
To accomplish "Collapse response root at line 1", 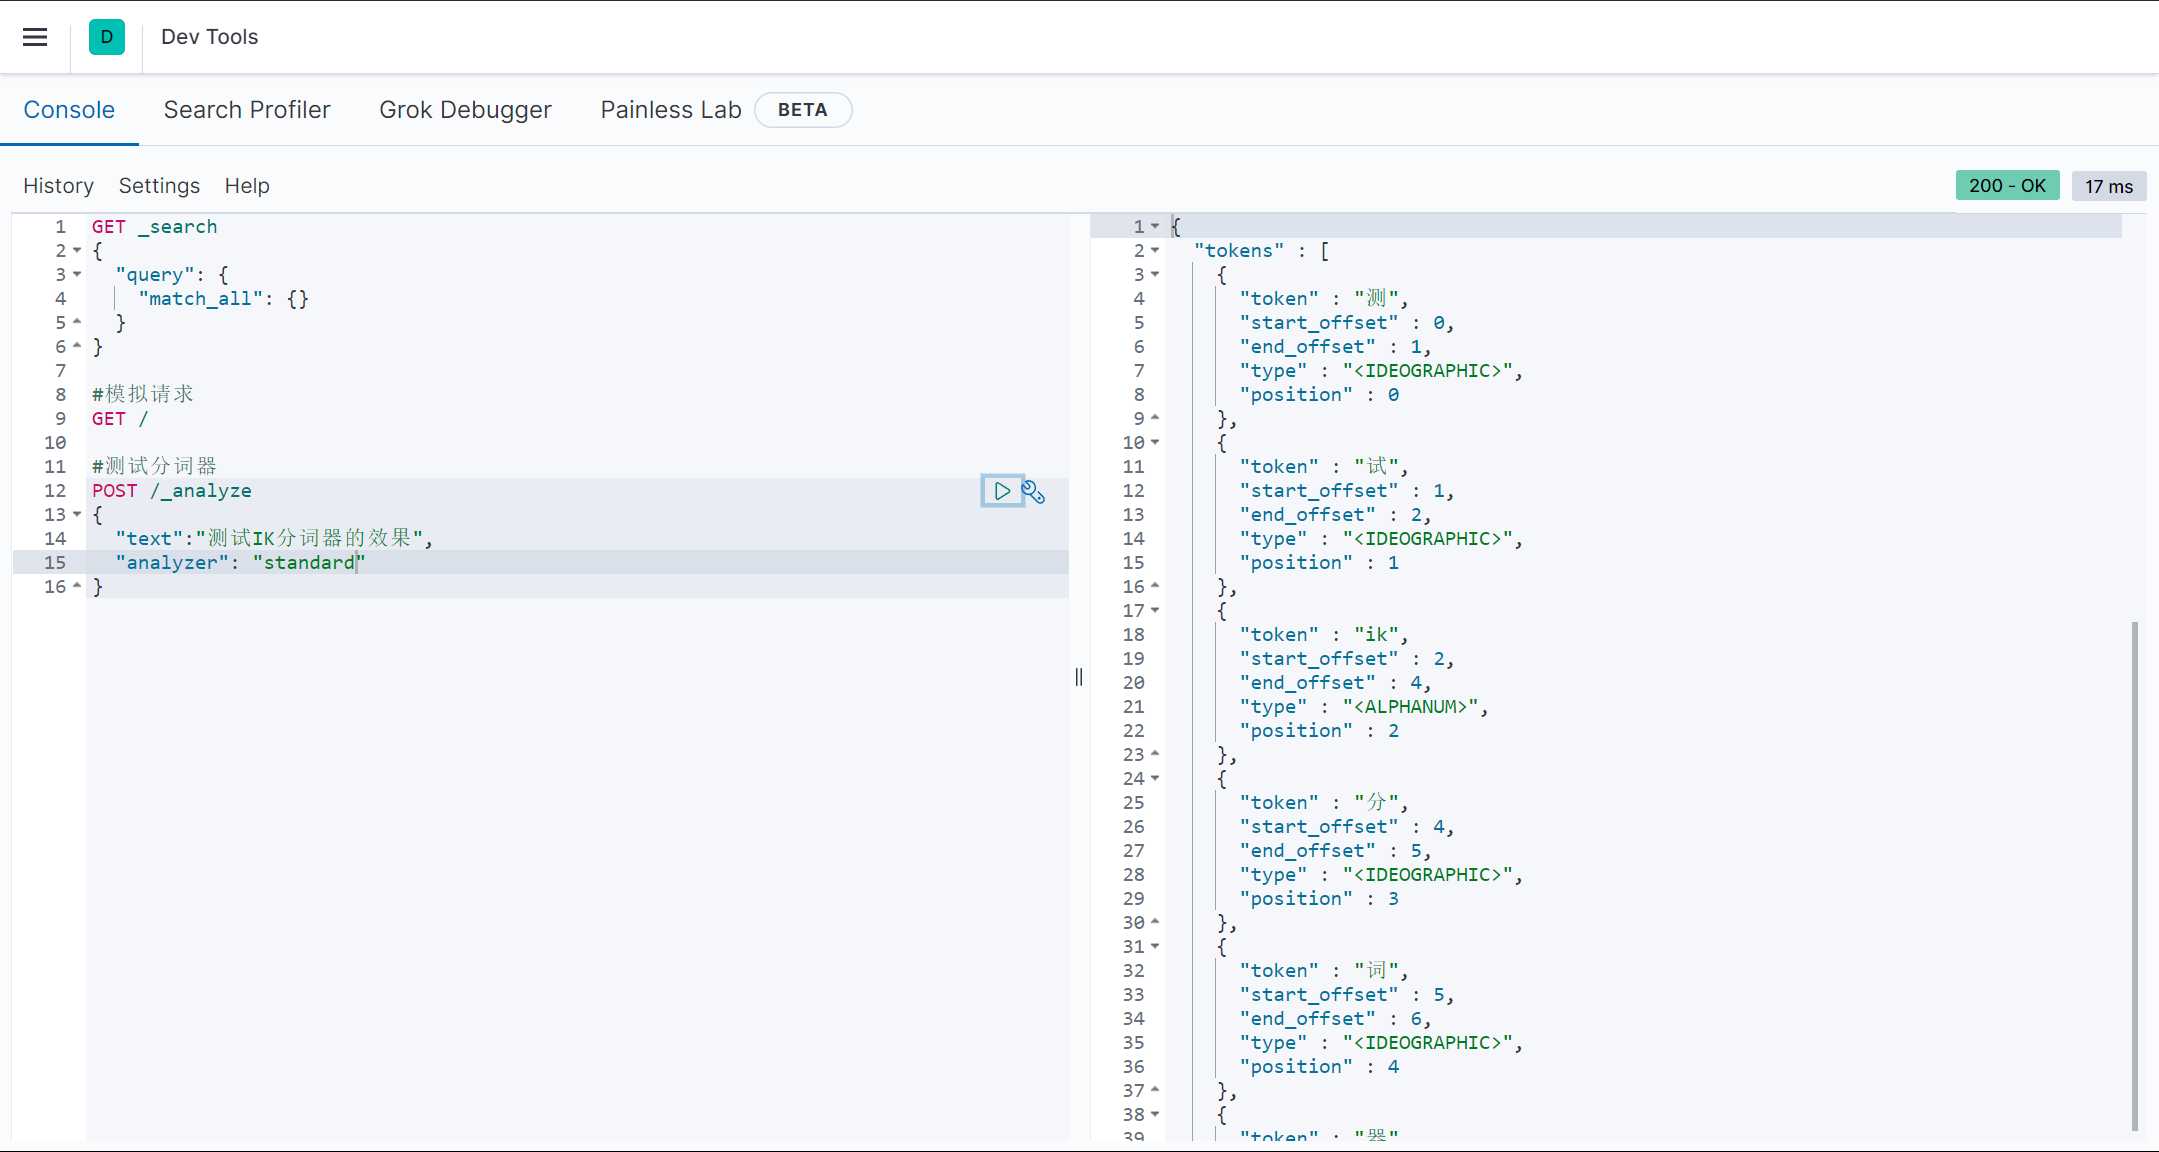I will (x=1155, y=227).
